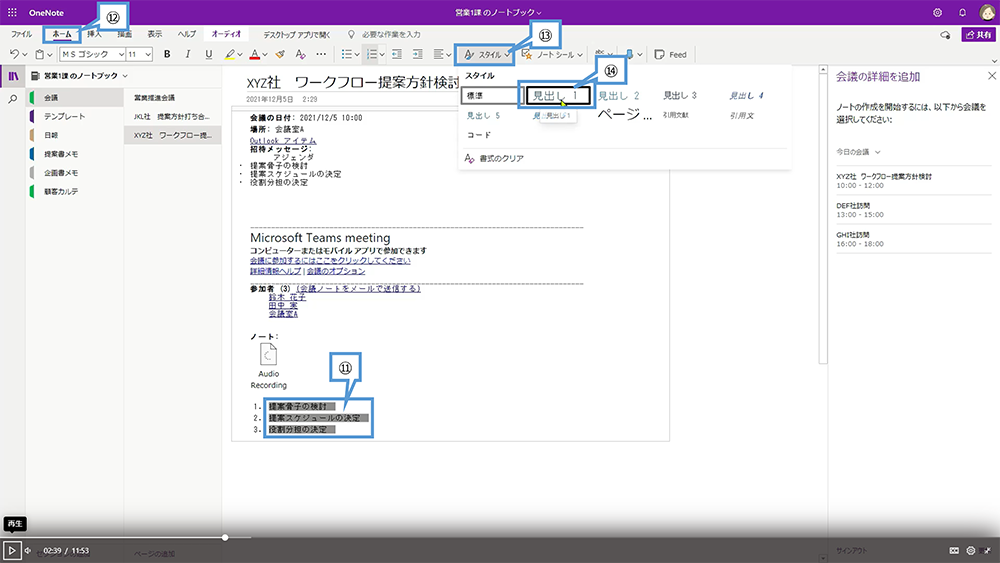Increase the paragraph indent
This screenshot has height=563, width=1000.
click(417, 54)
